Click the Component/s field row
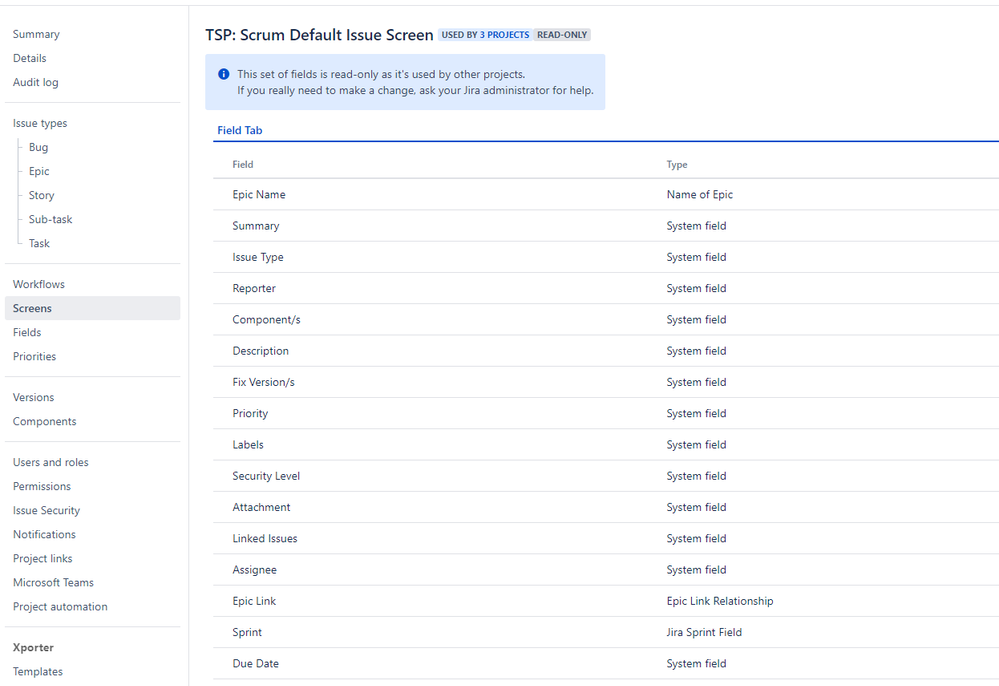The height and width of the screenshot is (686, 999). [606, 320]
